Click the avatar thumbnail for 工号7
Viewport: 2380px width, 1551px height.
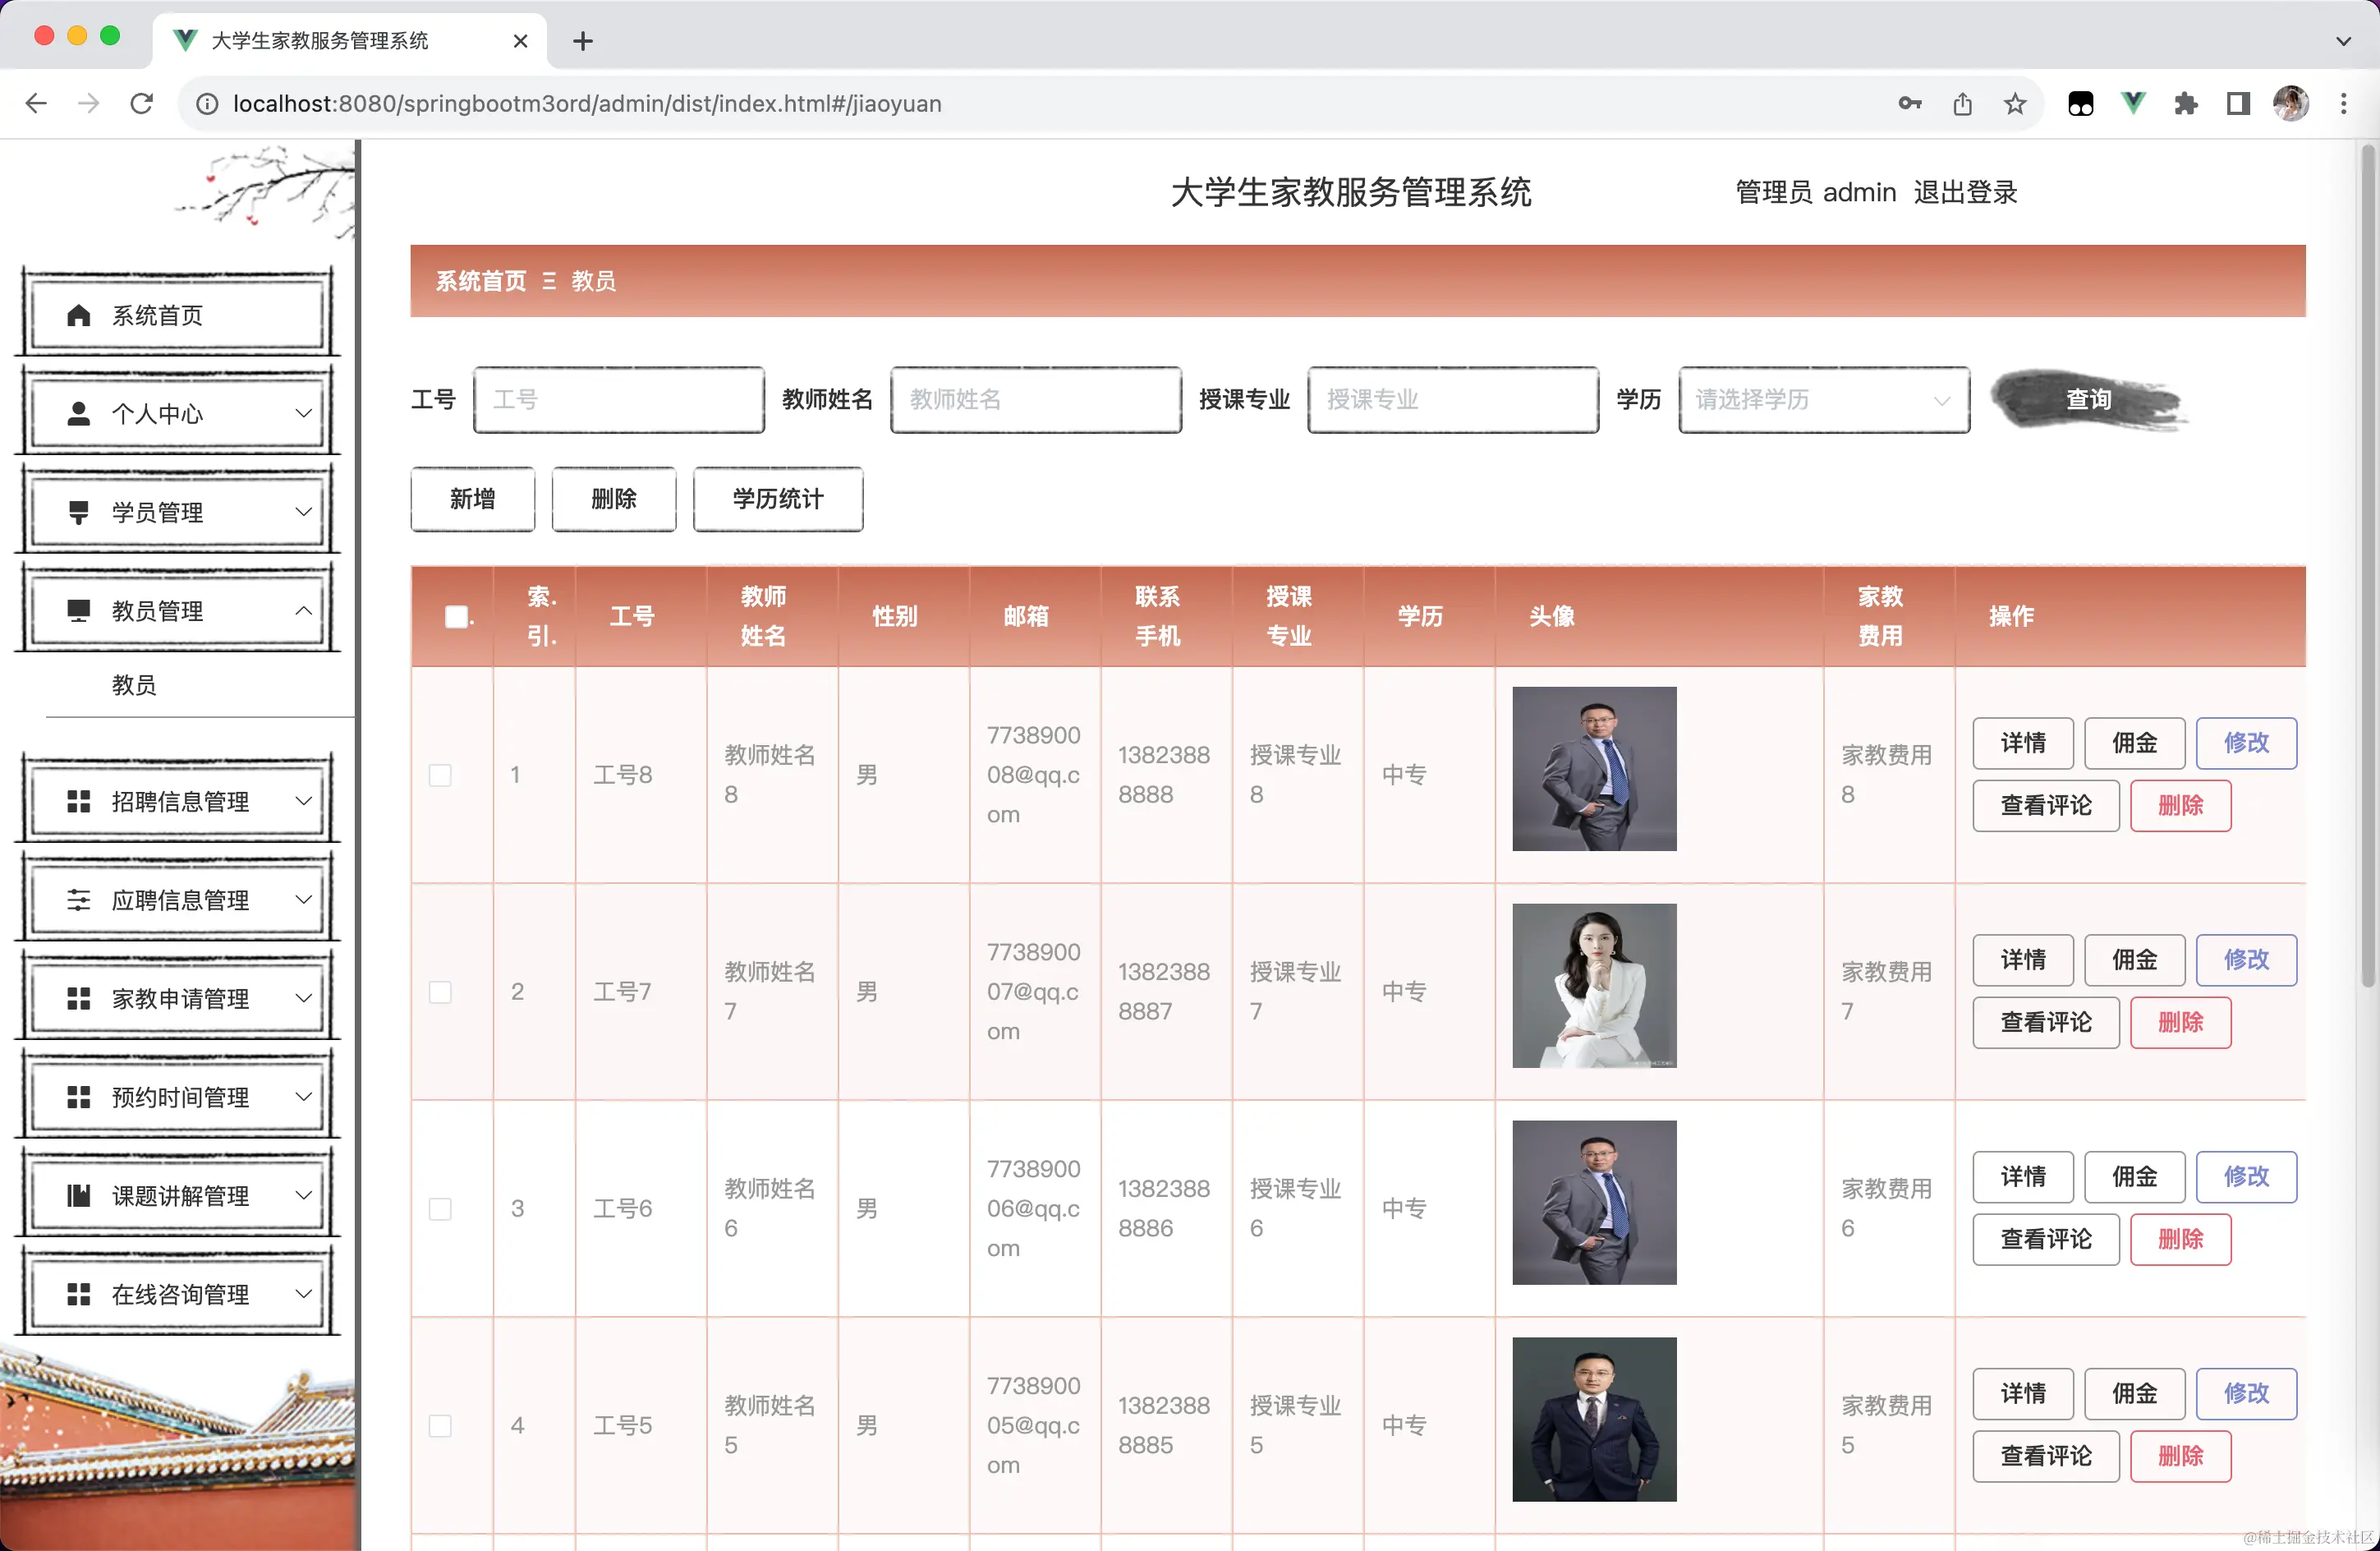(x=1593, y=986)
